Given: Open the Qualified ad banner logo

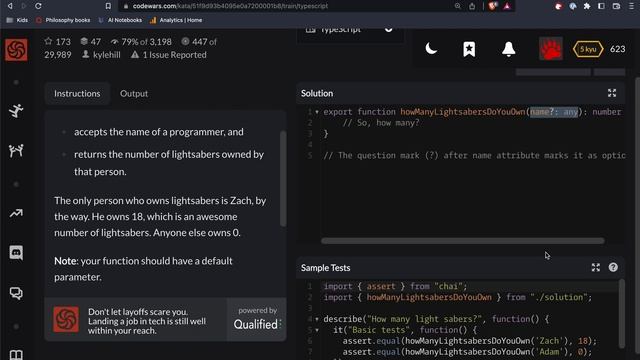Looking at the screenshot, I should pos(66,319).
